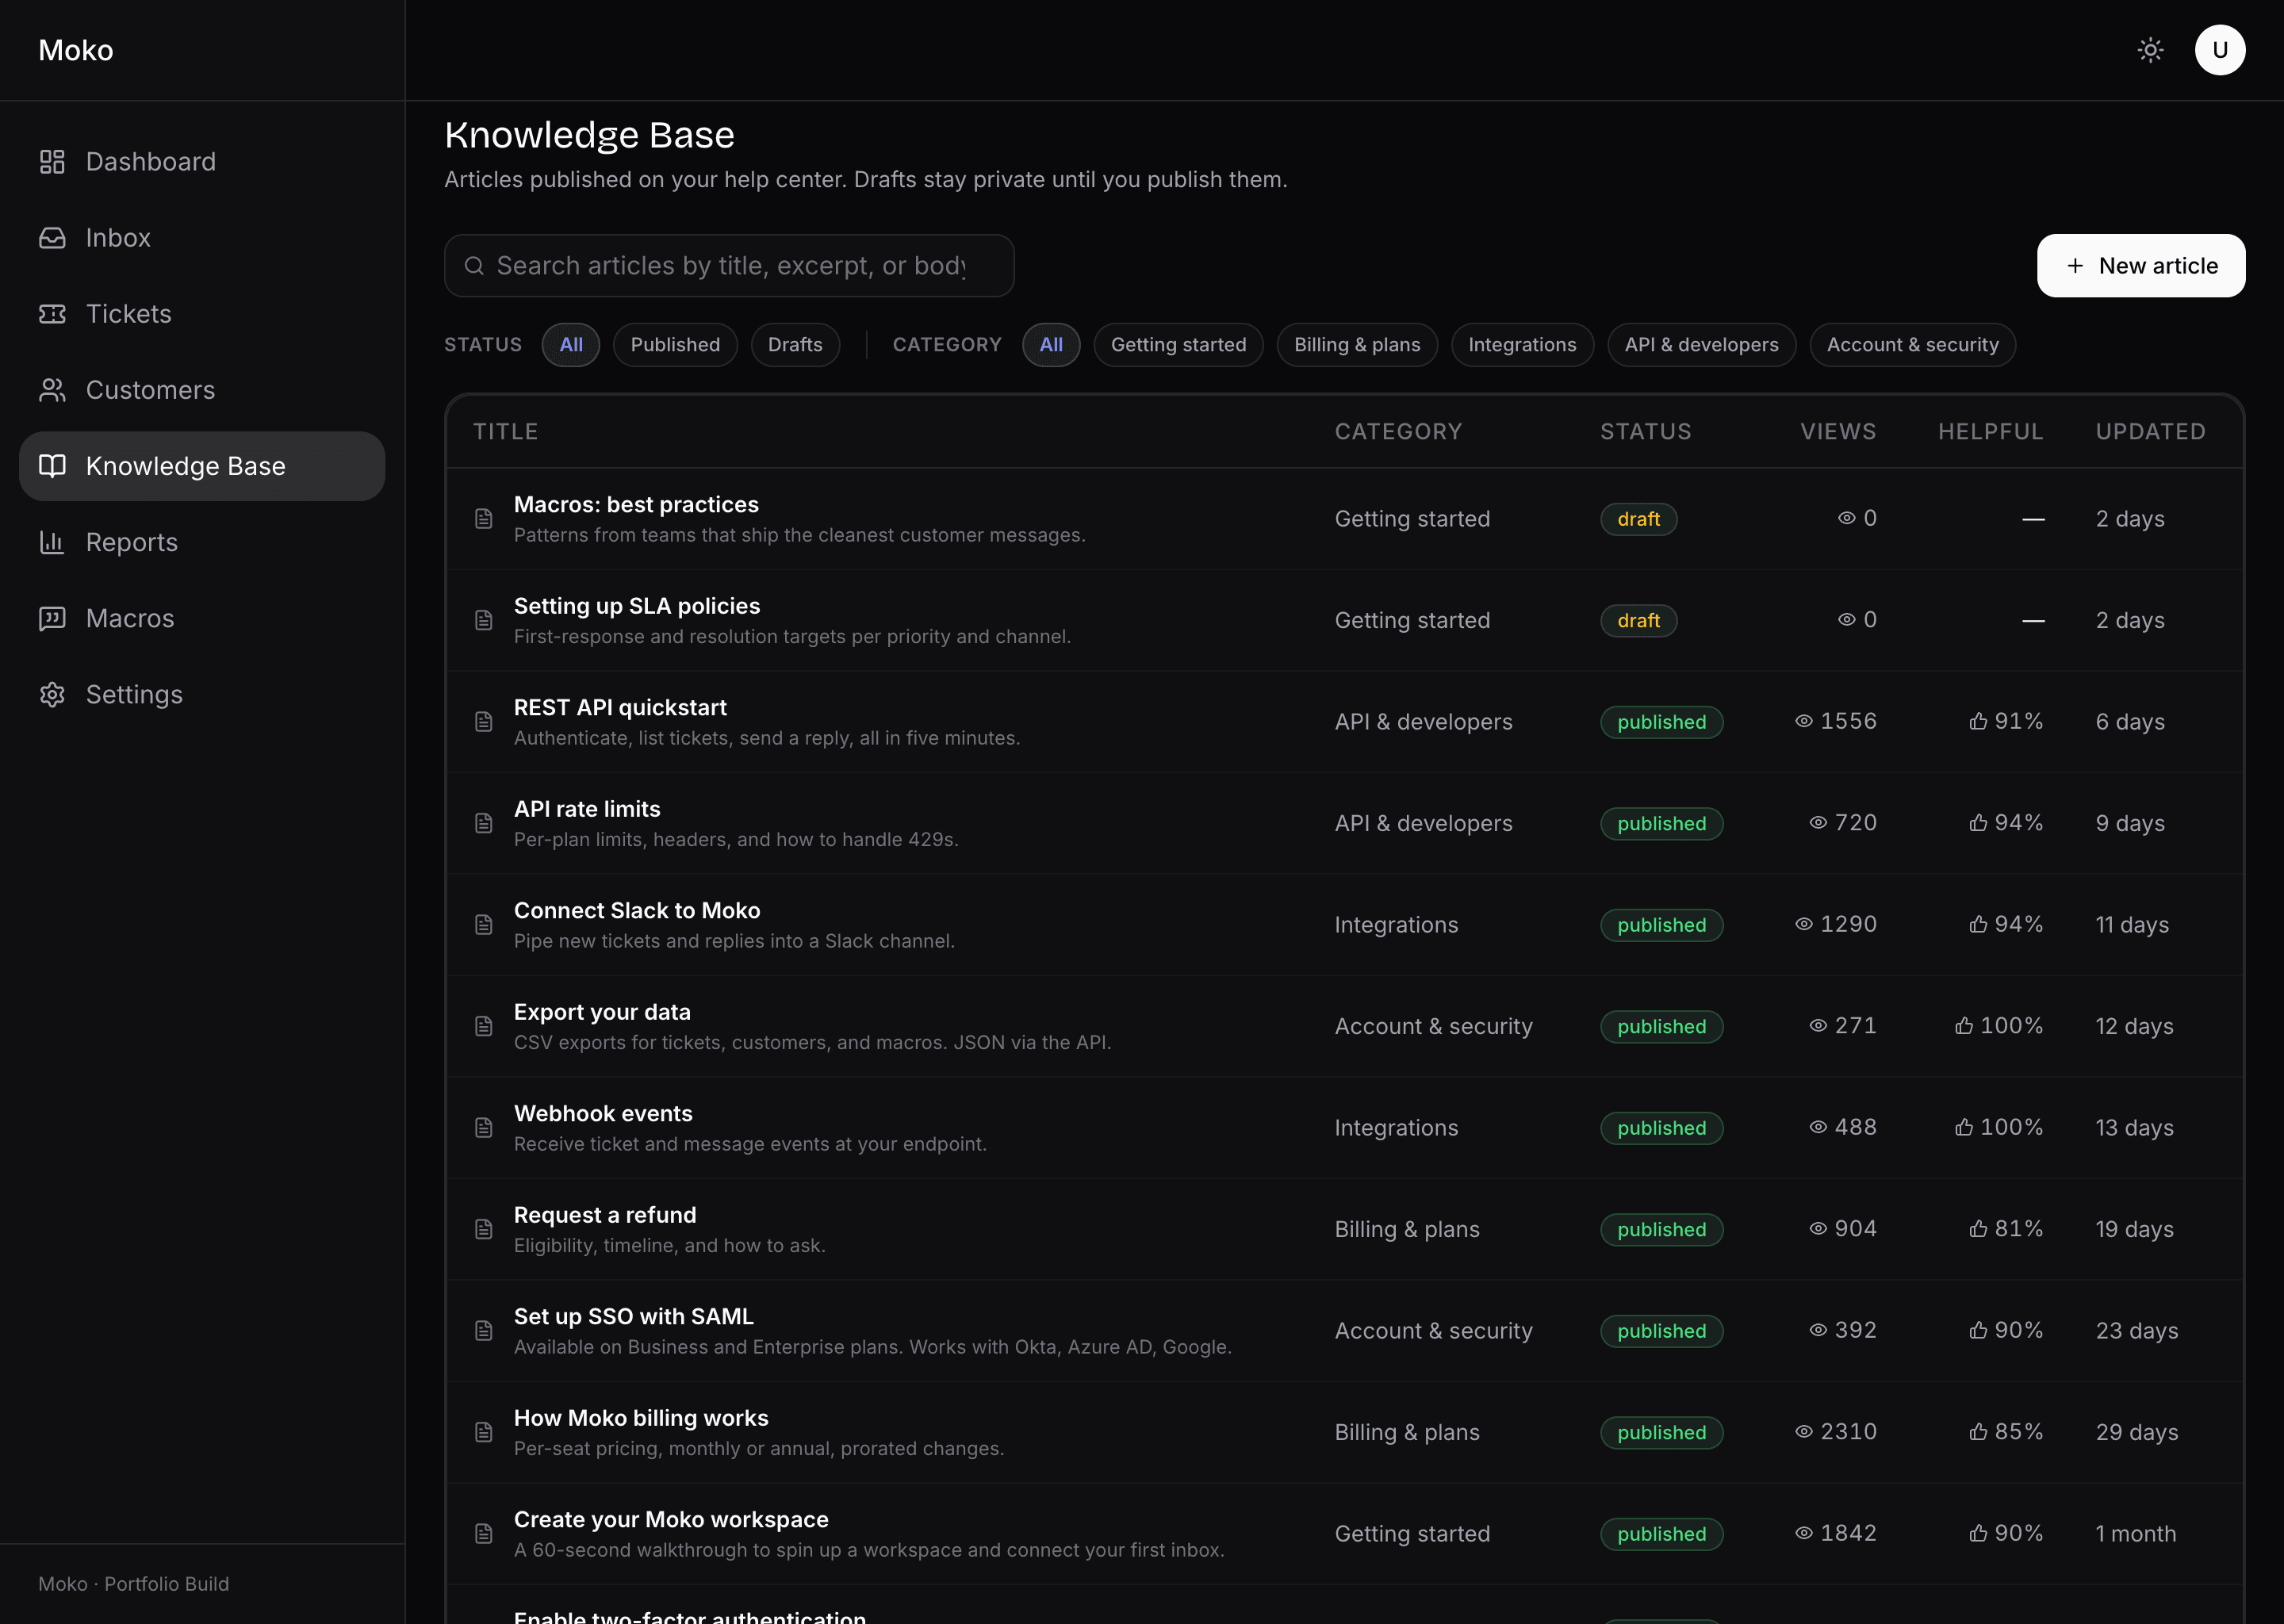
Task: Click draft badge on Setting up SLA policies
Action: [1638, 620]
